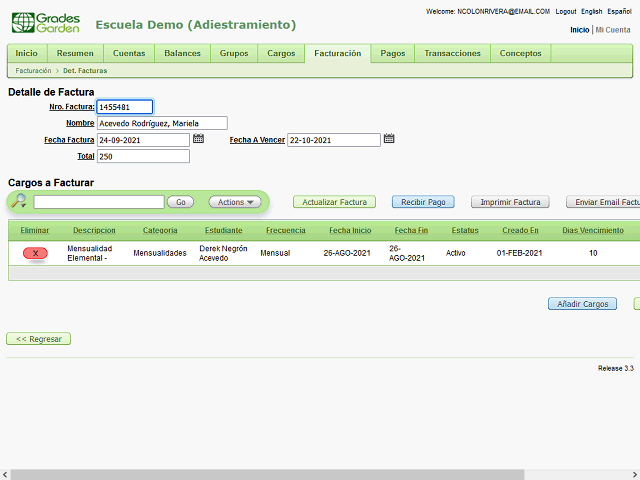The image size is (640, 480).
Task: Expand the Actions dropdown menu
Action: click(x=235, y=202)
